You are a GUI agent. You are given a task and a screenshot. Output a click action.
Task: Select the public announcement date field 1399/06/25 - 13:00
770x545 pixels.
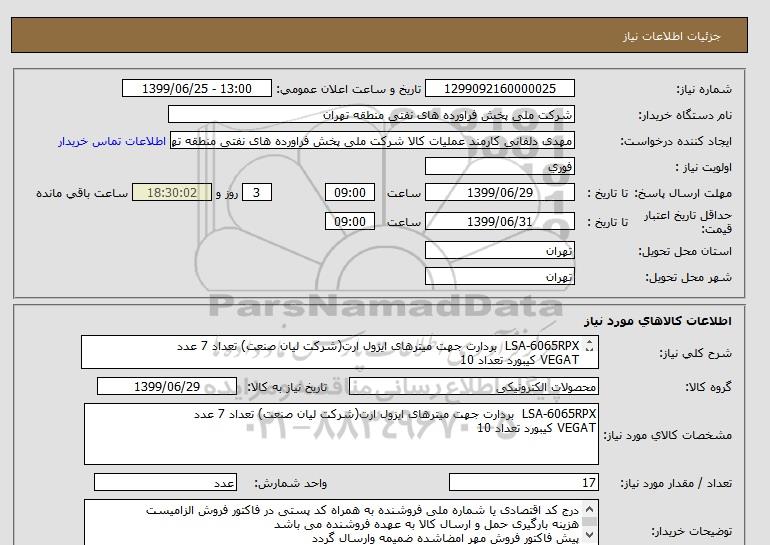click(x=196, y=89)
